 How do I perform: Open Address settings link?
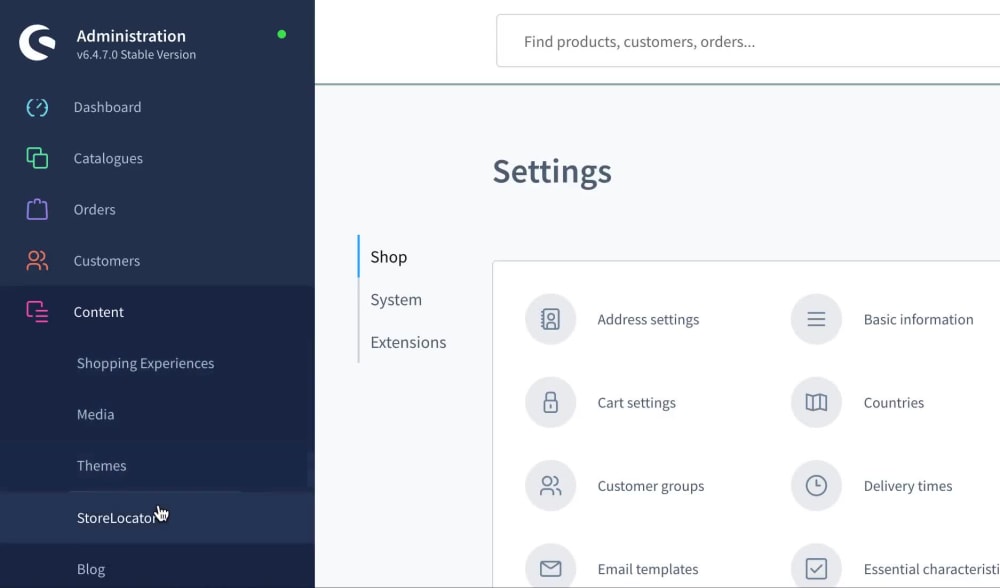coord(648,319)
